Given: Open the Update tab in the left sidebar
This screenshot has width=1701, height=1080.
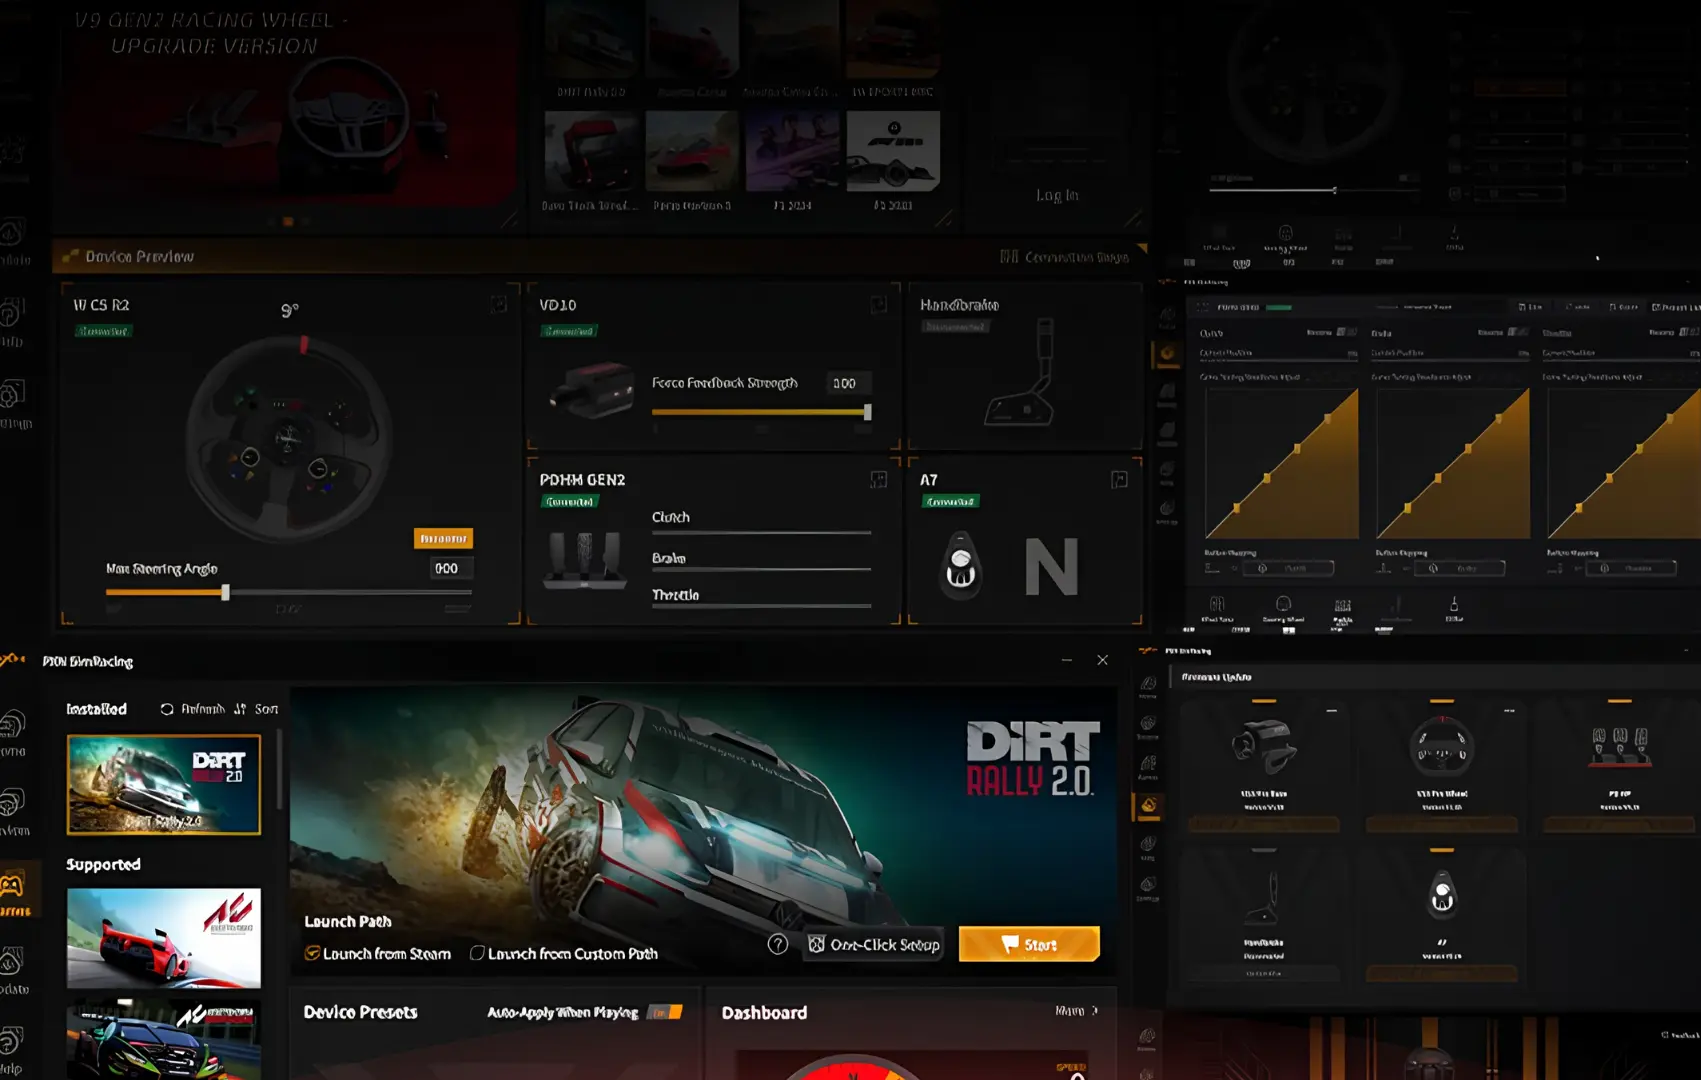Looking at the screenshot, I should click(x=13, y=972).
